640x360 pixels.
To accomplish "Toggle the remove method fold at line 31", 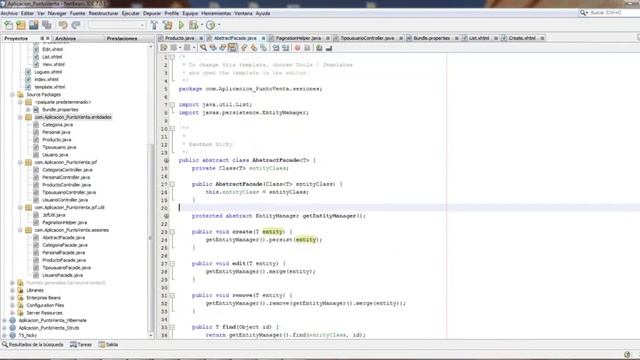I will [172, 296].
